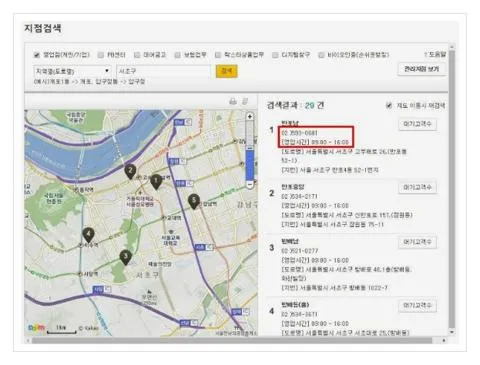Click the 관리지점 보기 button
The width and height of the screenshot is (480, 365).
(x=422, y=69)
